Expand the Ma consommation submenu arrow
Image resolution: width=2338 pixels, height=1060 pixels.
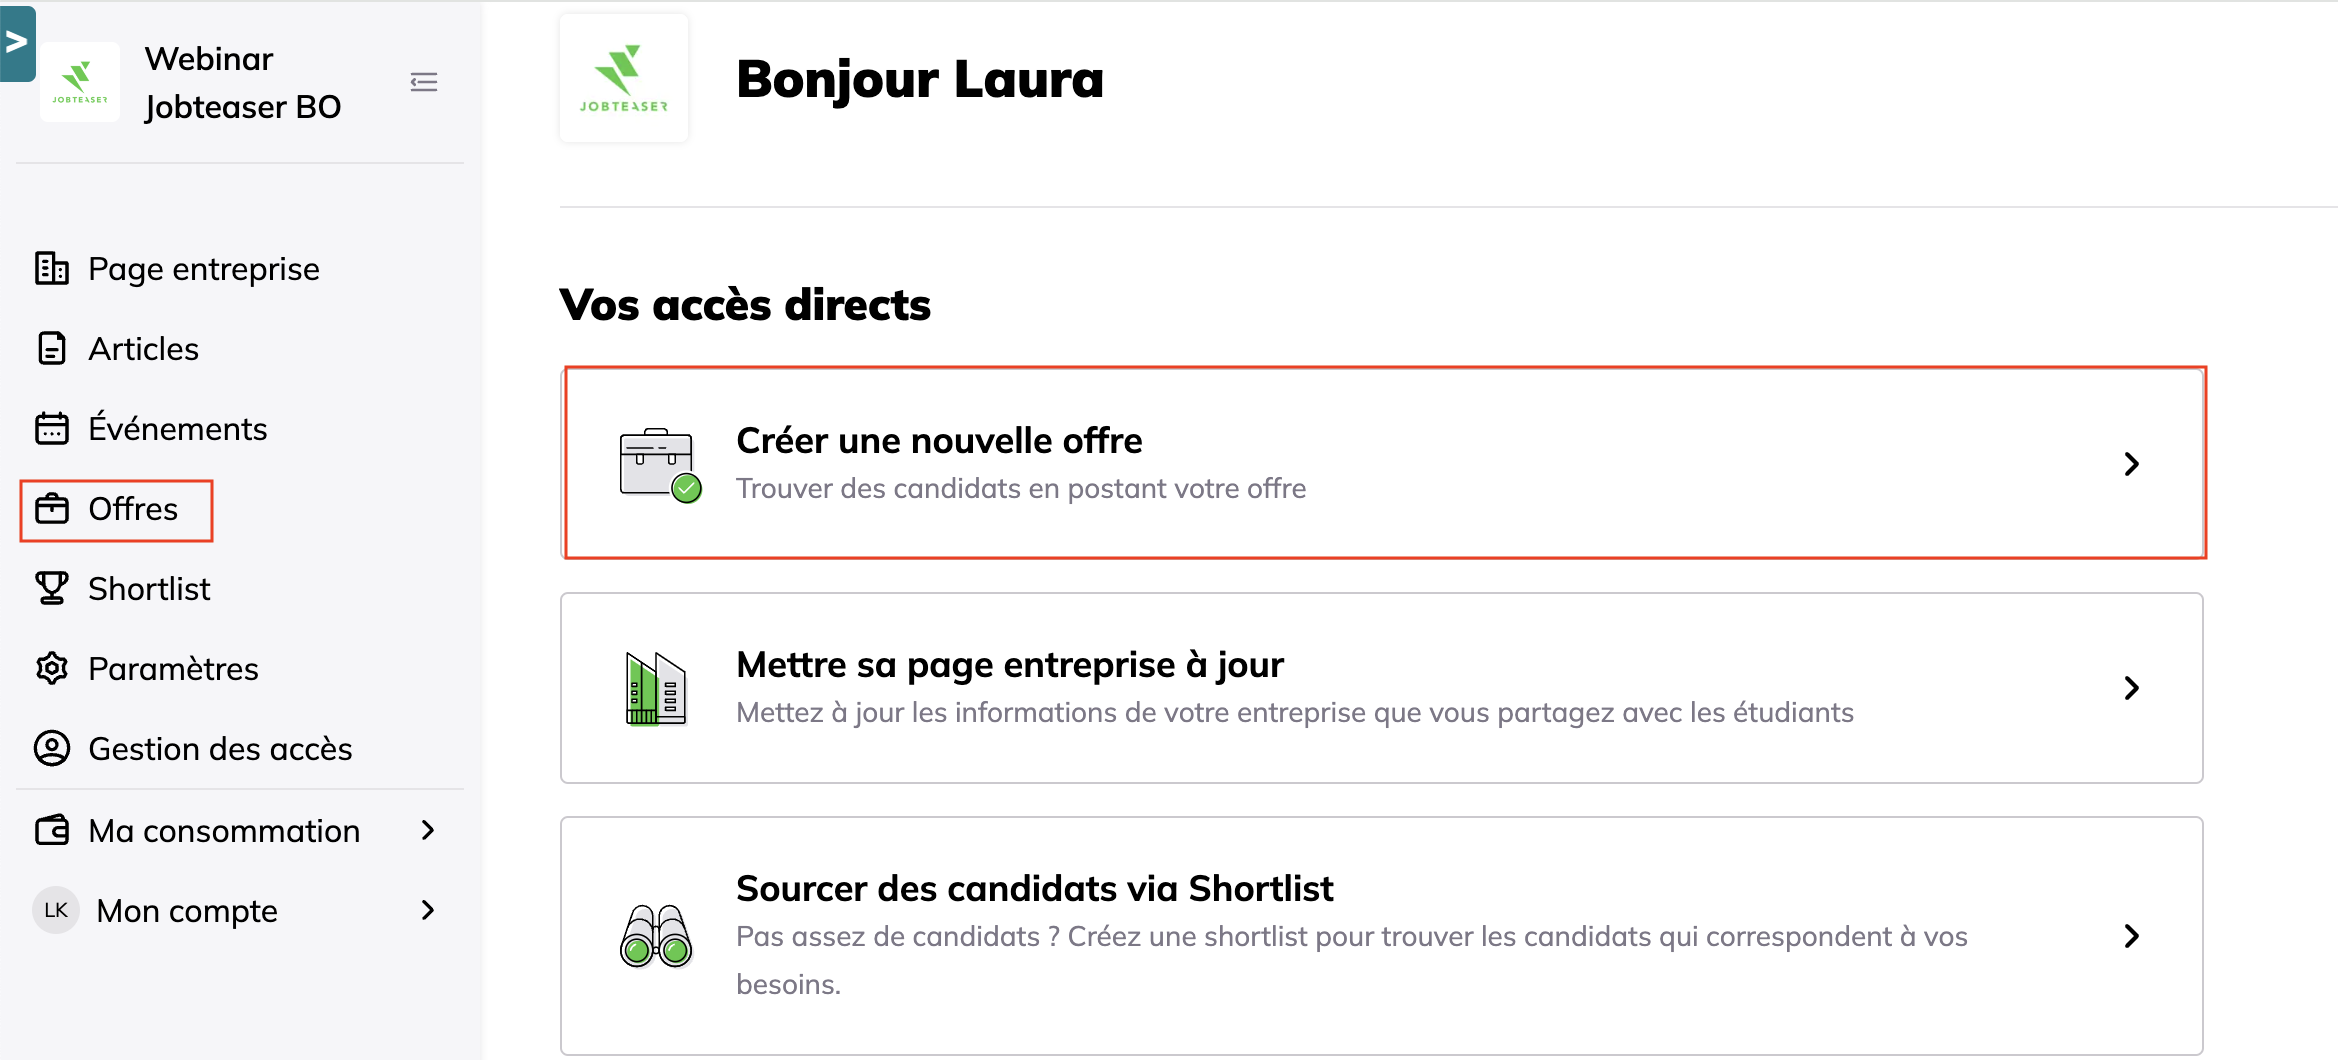click(x=428, y=830)
